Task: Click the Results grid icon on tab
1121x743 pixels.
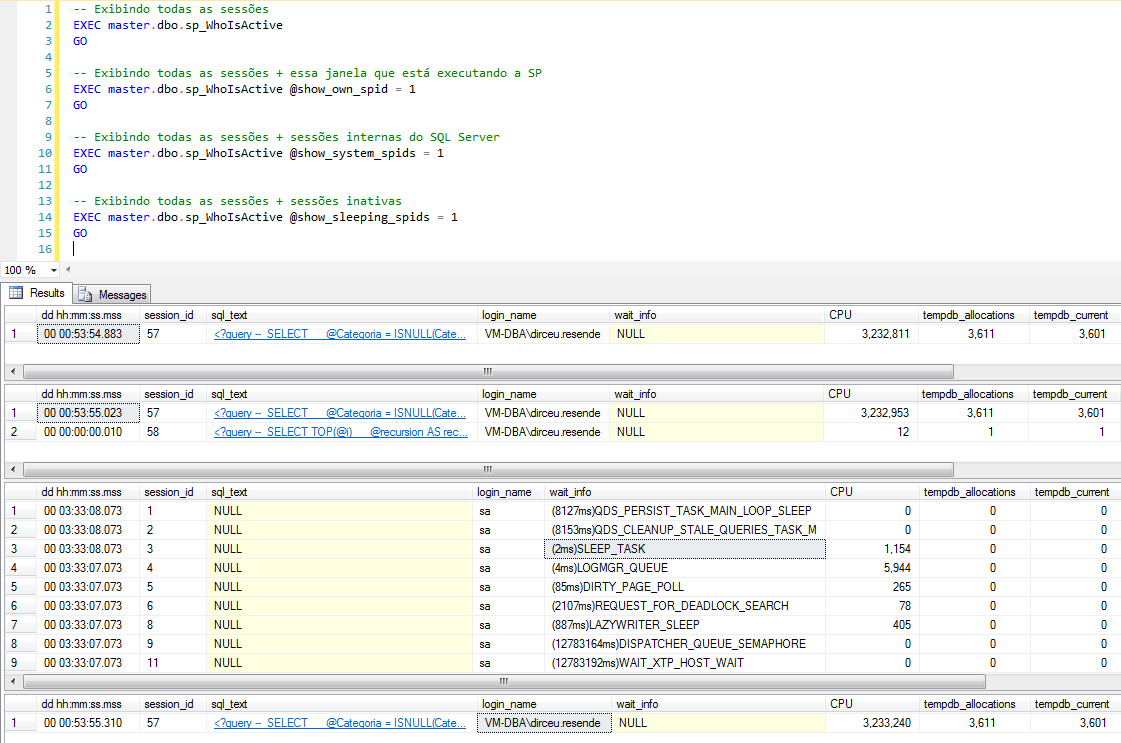Action: pyautogui.click(x=16, y=293)
